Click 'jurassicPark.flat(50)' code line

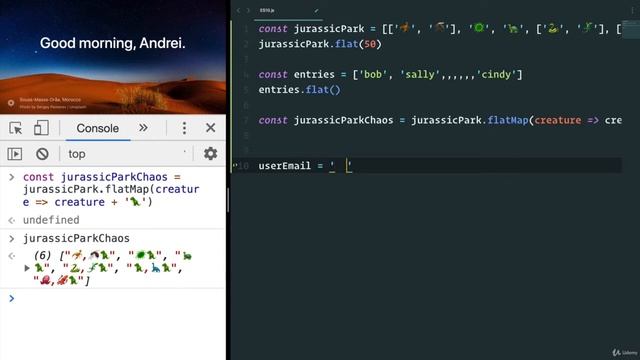click(x=320, y=44)
